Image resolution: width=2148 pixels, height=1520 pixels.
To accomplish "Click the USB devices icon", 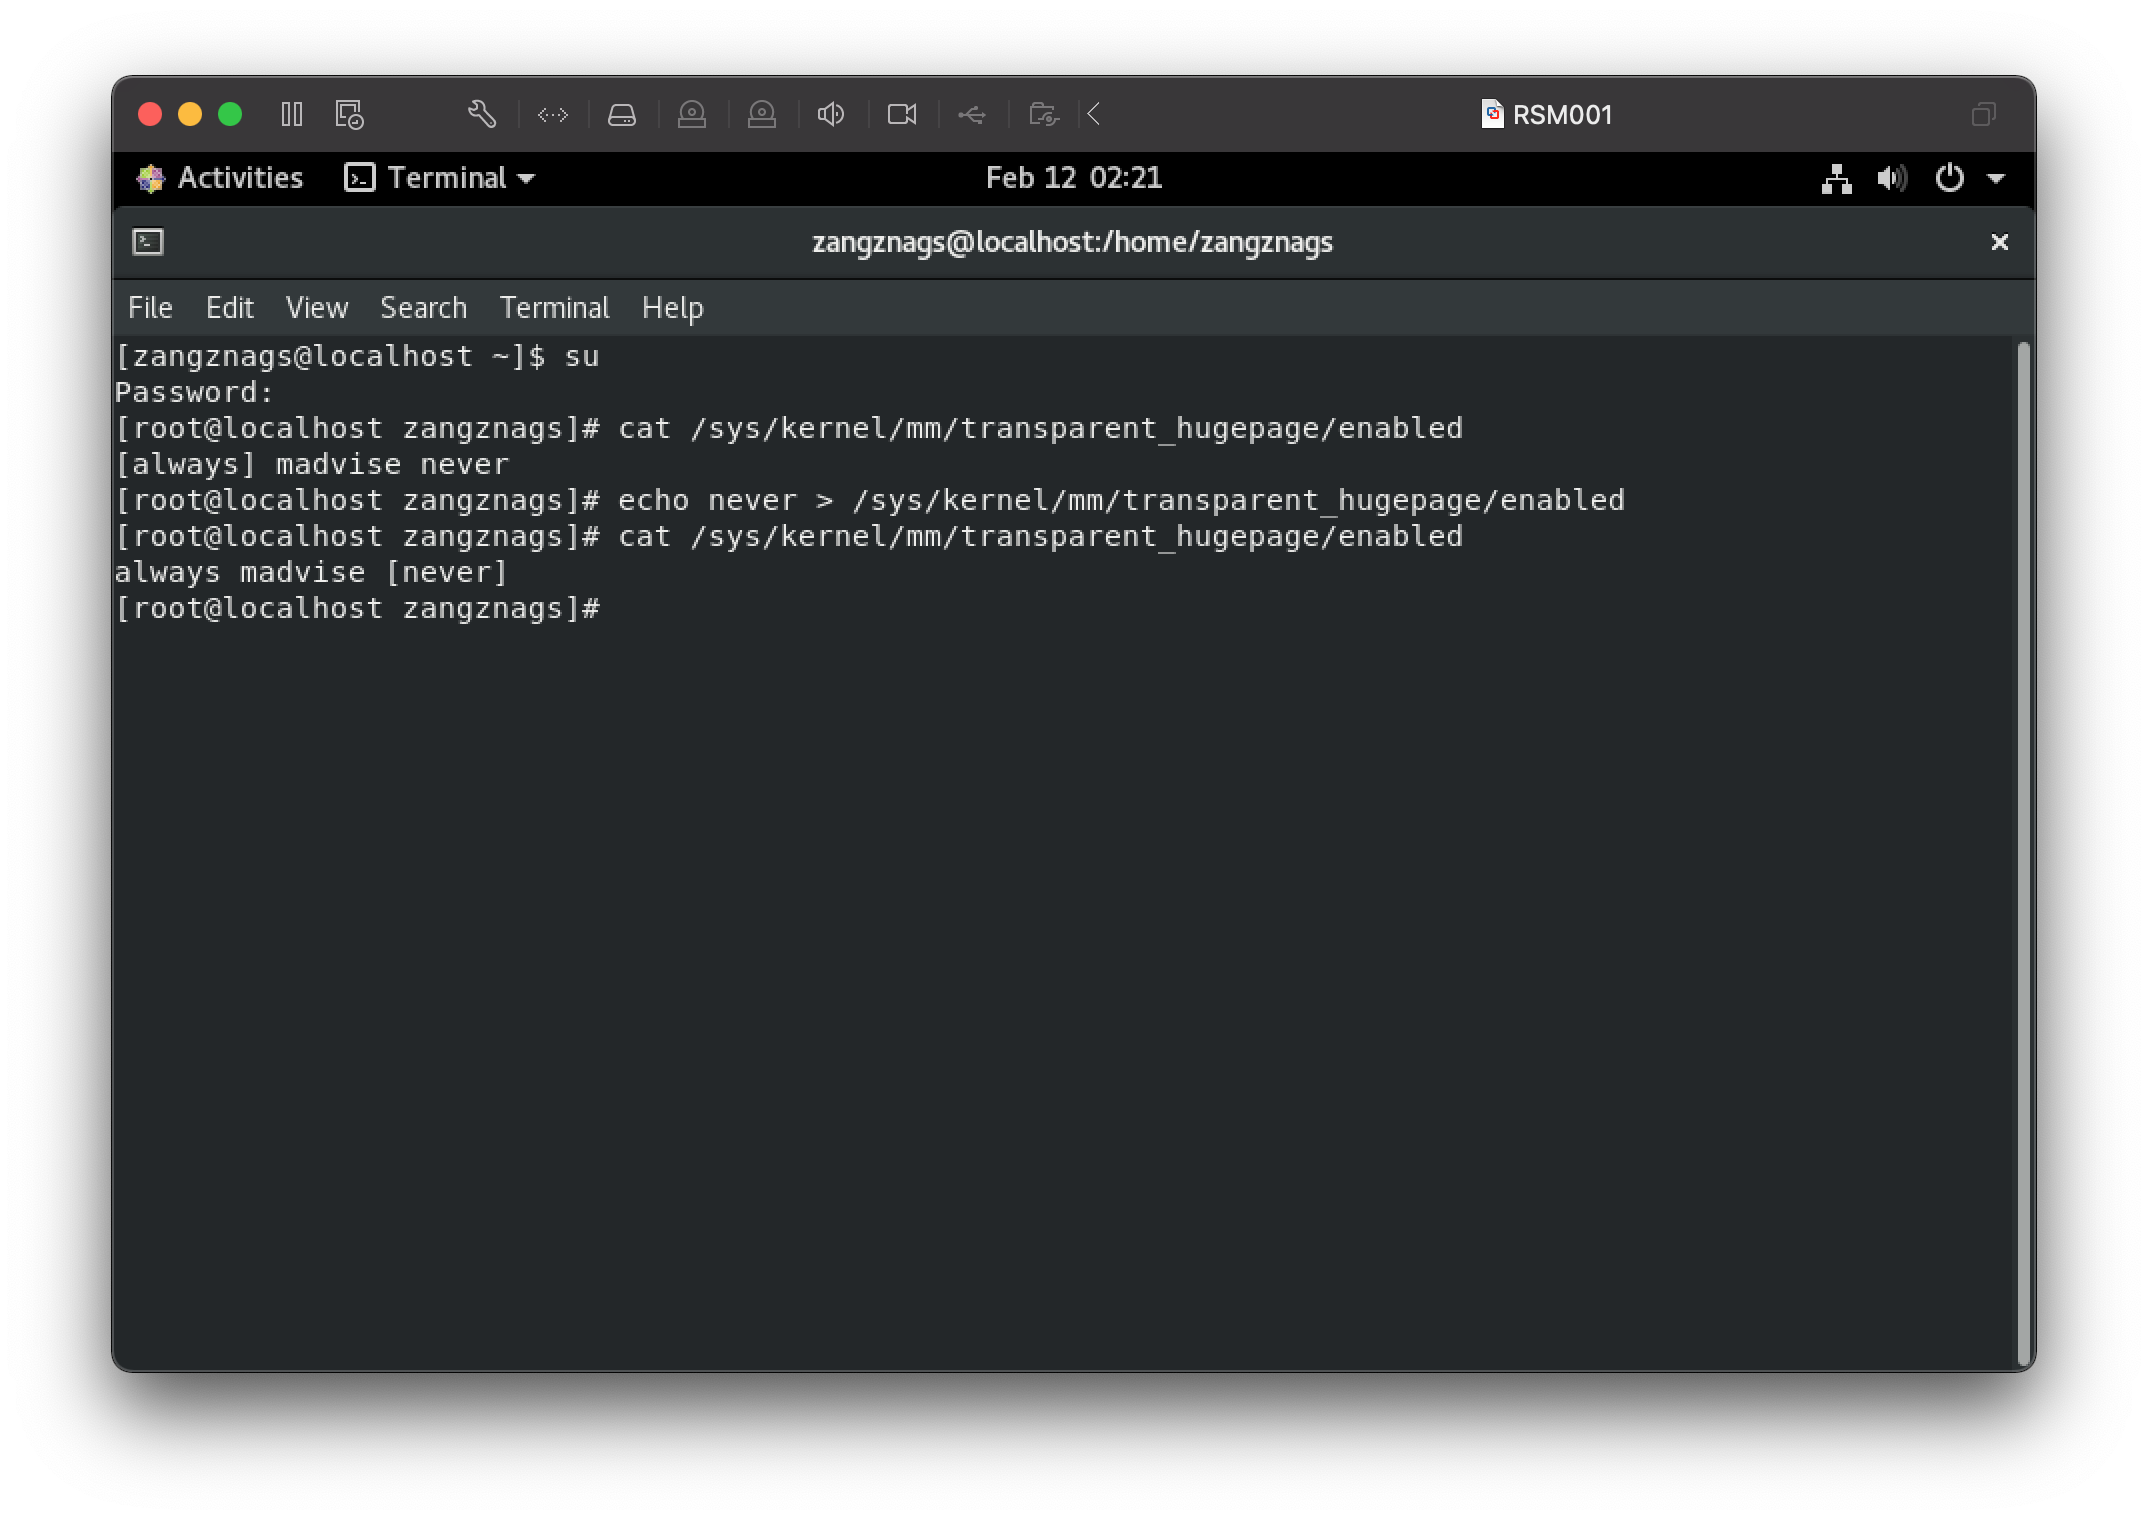I will [x=971, y=115].
